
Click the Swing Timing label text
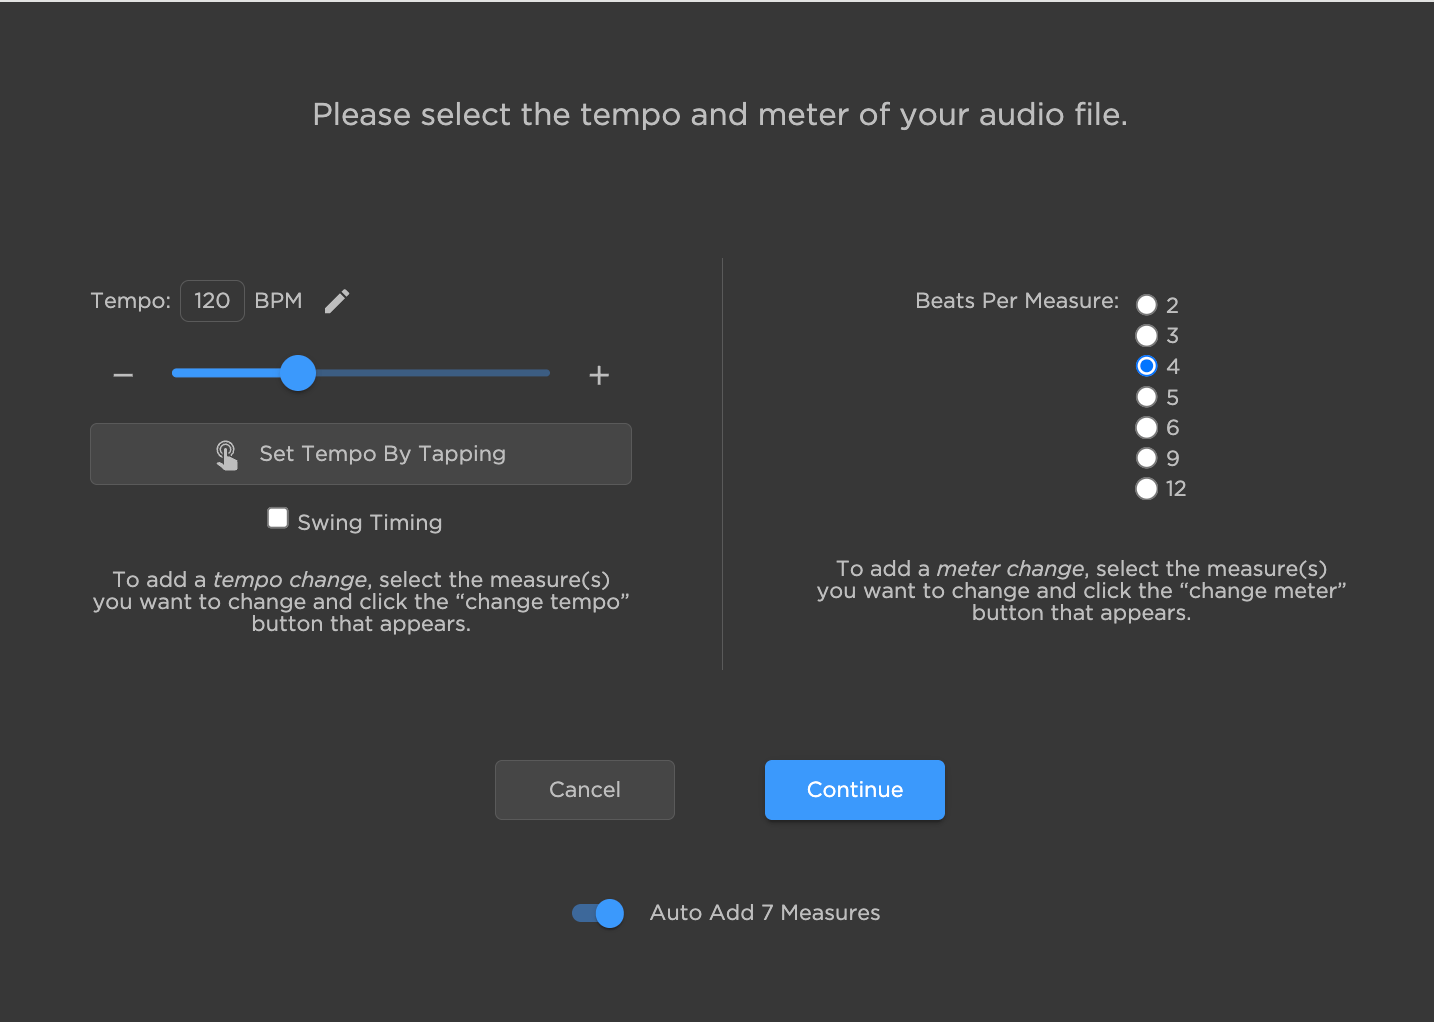[x=369, y=521]
